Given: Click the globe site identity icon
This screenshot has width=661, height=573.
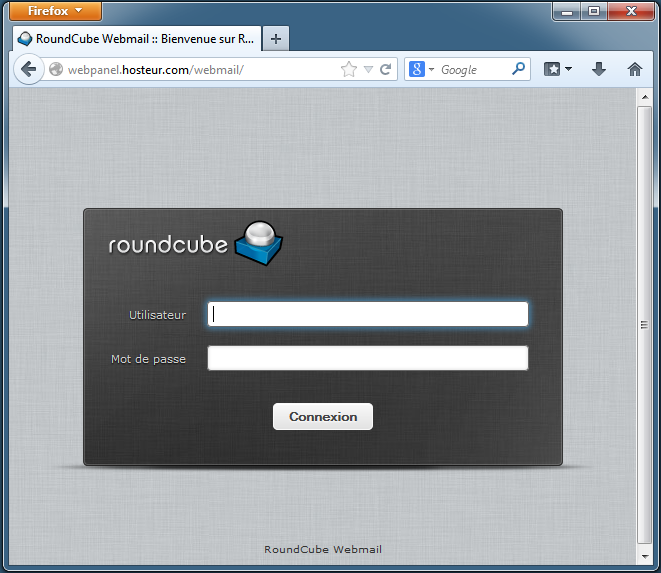Looking at the screenshot, I should [56, 70].
